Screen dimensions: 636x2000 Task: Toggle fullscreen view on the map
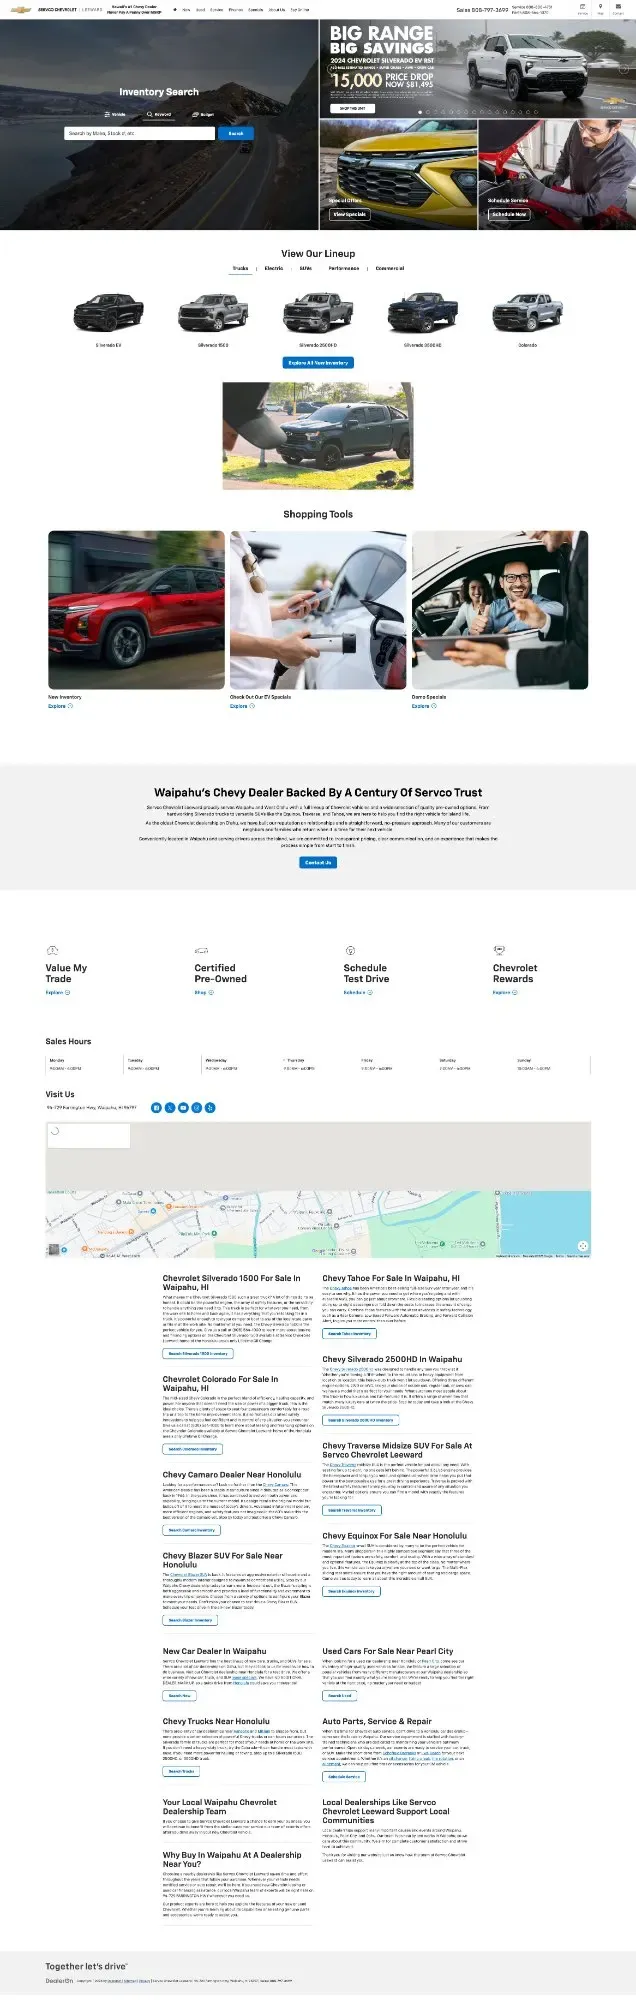point(583,1246)
